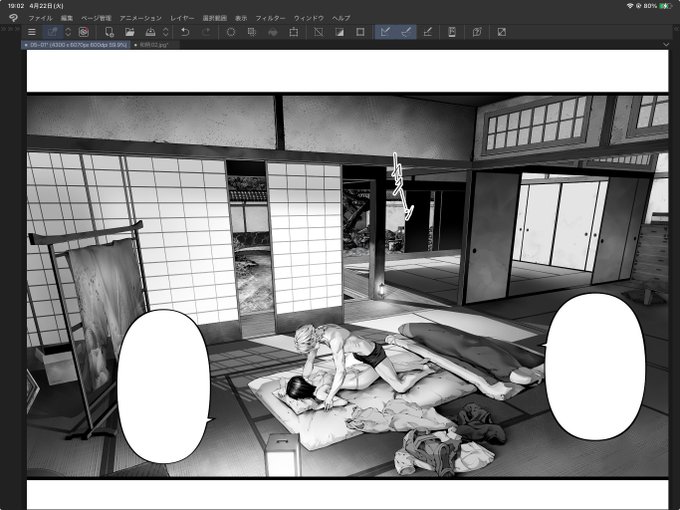
Task: Open the アニメーション menu
Action: (x=141, y=18)
